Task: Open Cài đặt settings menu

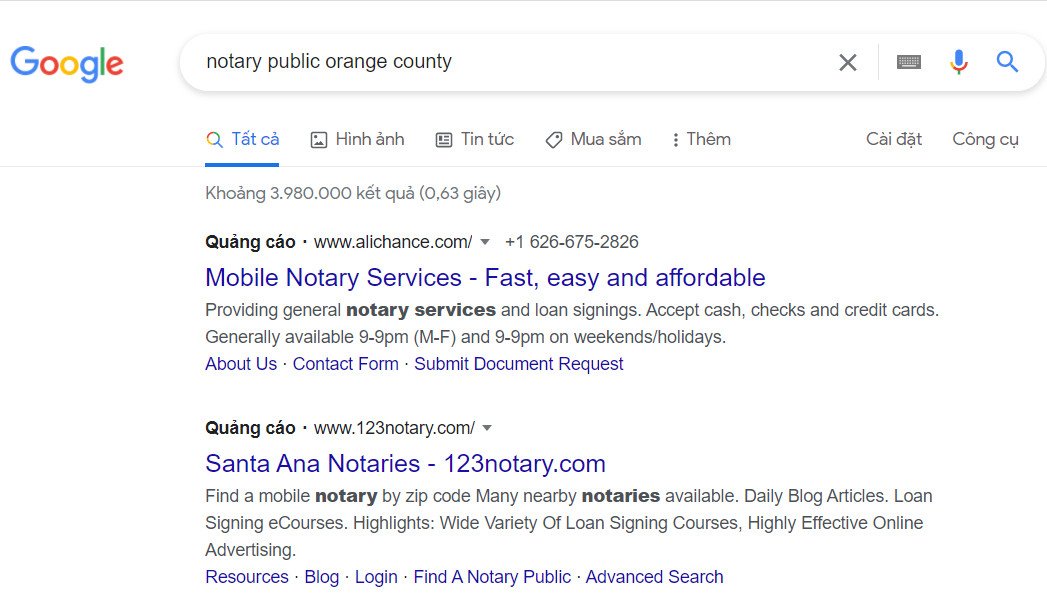Action: pyautogui.click(x=893, y=140)
